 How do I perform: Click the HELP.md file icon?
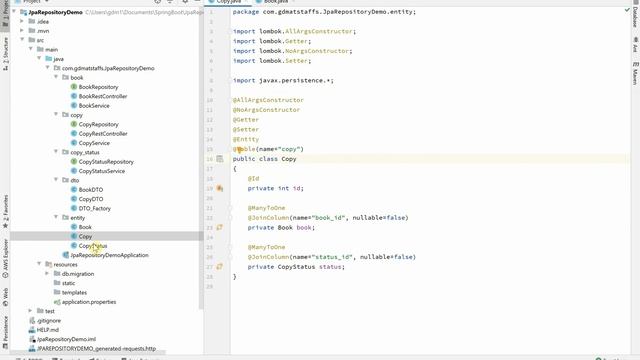click(32, 330)
